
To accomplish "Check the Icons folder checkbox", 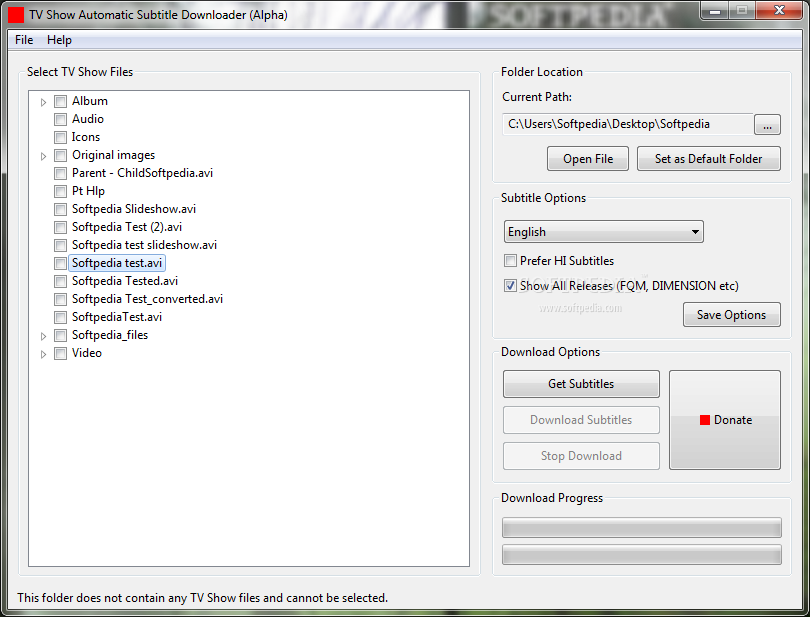I will (60, 137).
